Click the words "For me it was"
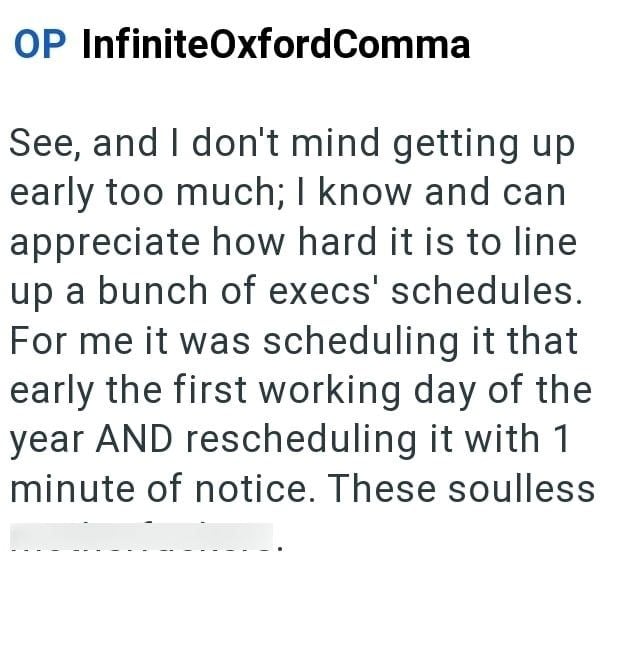Screen dimensions: 630x650 point(119,341)
